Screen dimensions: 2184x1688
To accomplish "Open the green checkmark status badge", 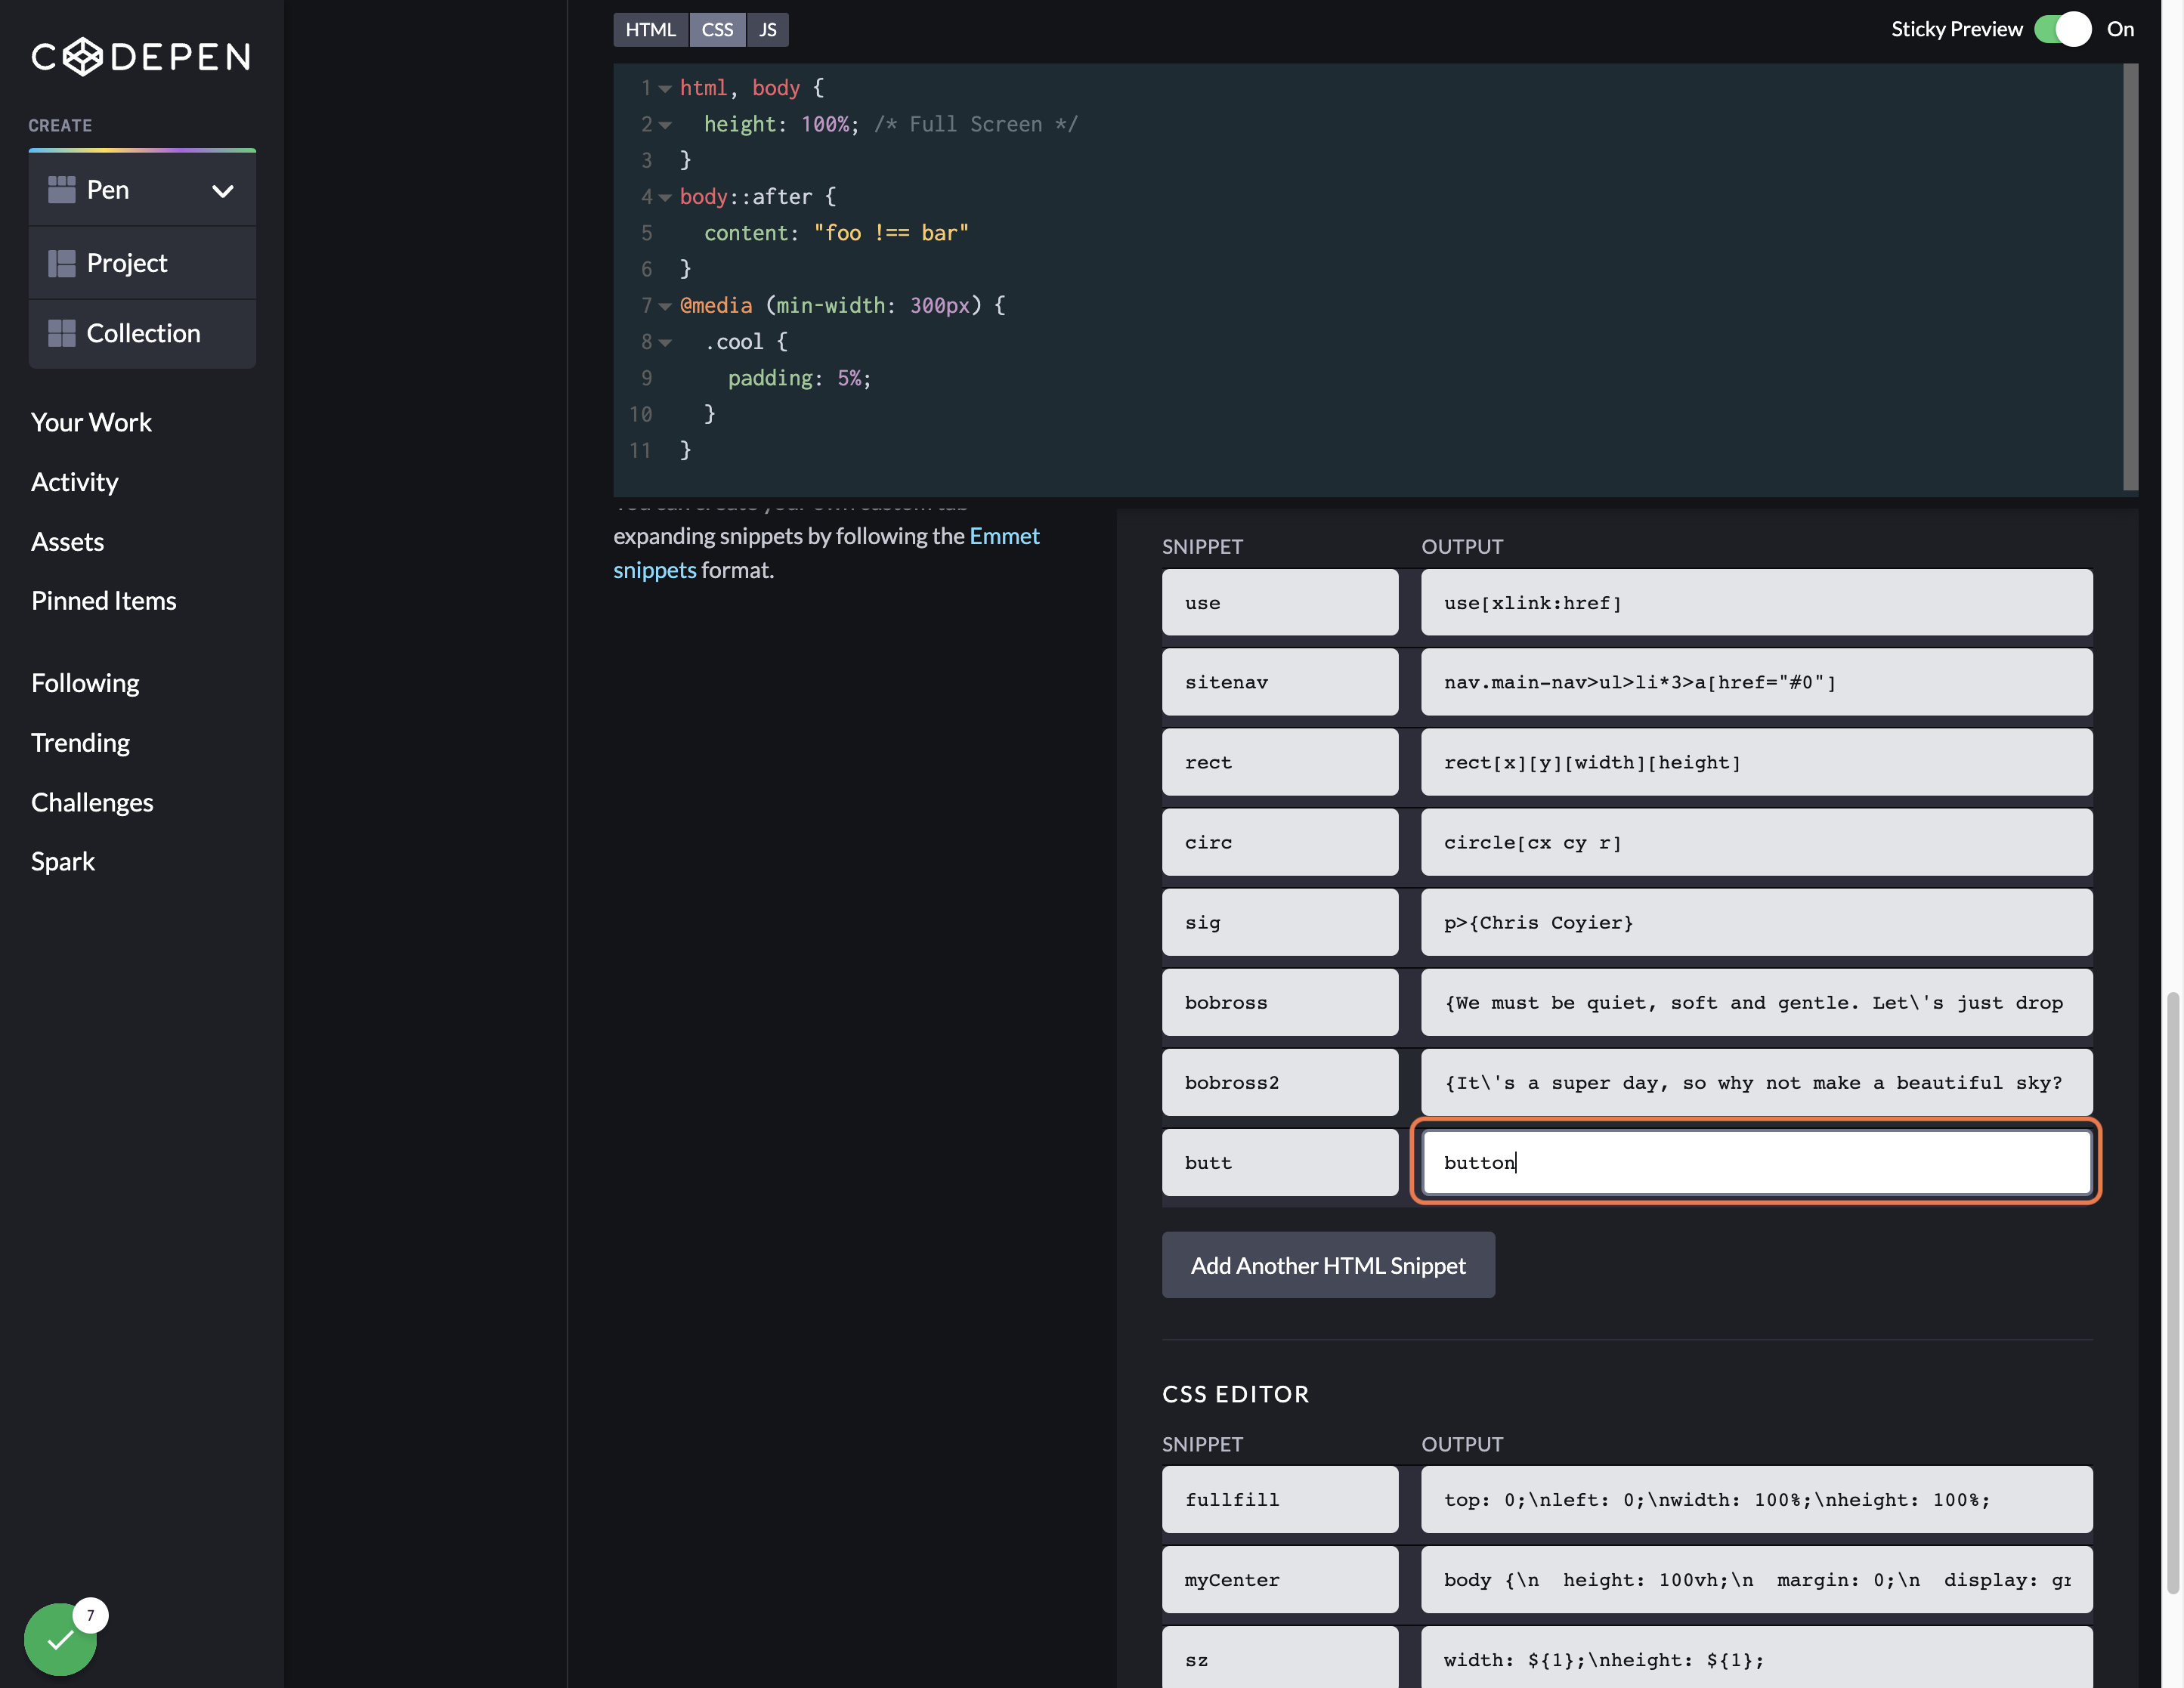I will click(61, 1639).
